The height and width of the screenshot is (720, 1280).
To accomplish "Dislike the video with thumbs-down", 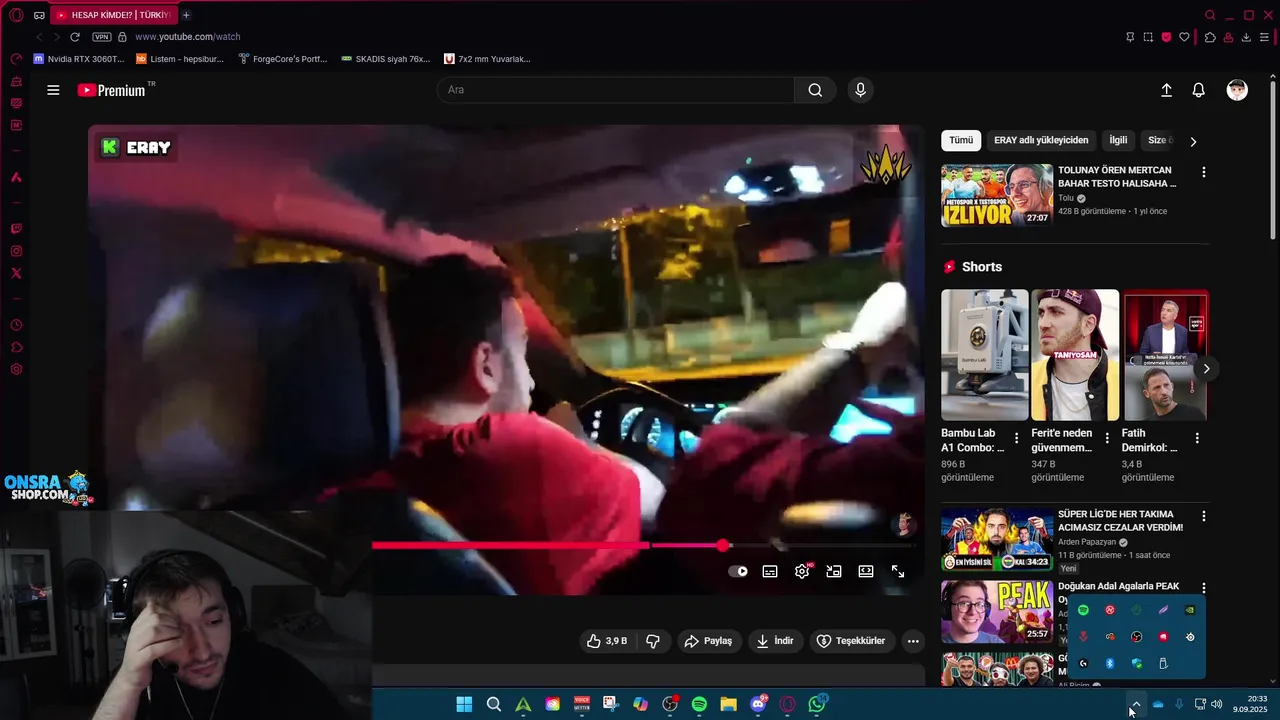I will pyautogui.click(x=653, y=641).
